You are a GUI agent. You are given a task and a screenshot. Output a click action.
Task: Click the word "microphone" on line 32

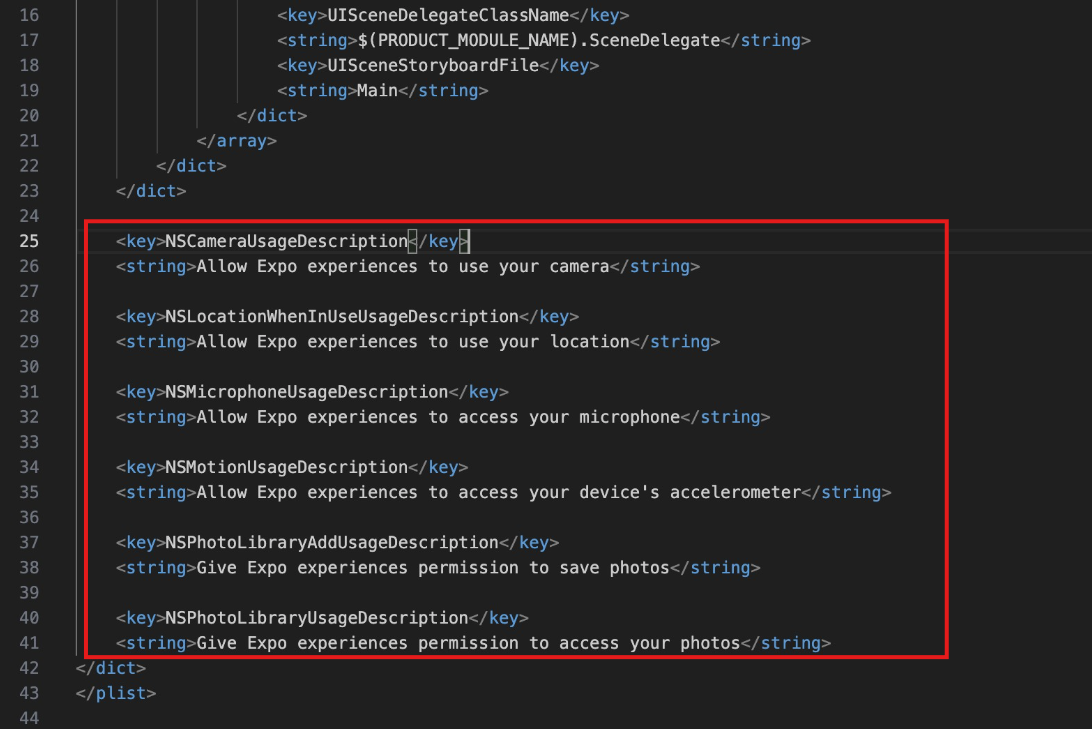coord(629,417)
